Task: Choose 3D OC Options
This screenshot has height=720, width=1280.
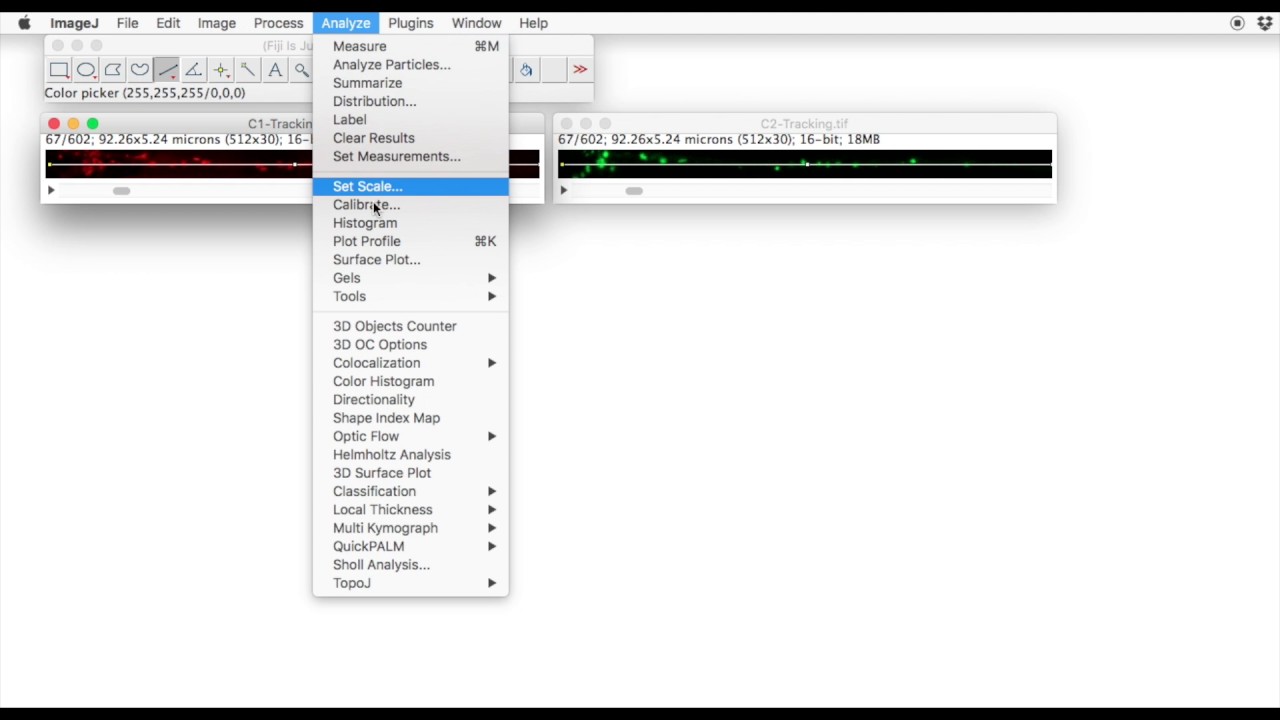Action: pos(410,345)
